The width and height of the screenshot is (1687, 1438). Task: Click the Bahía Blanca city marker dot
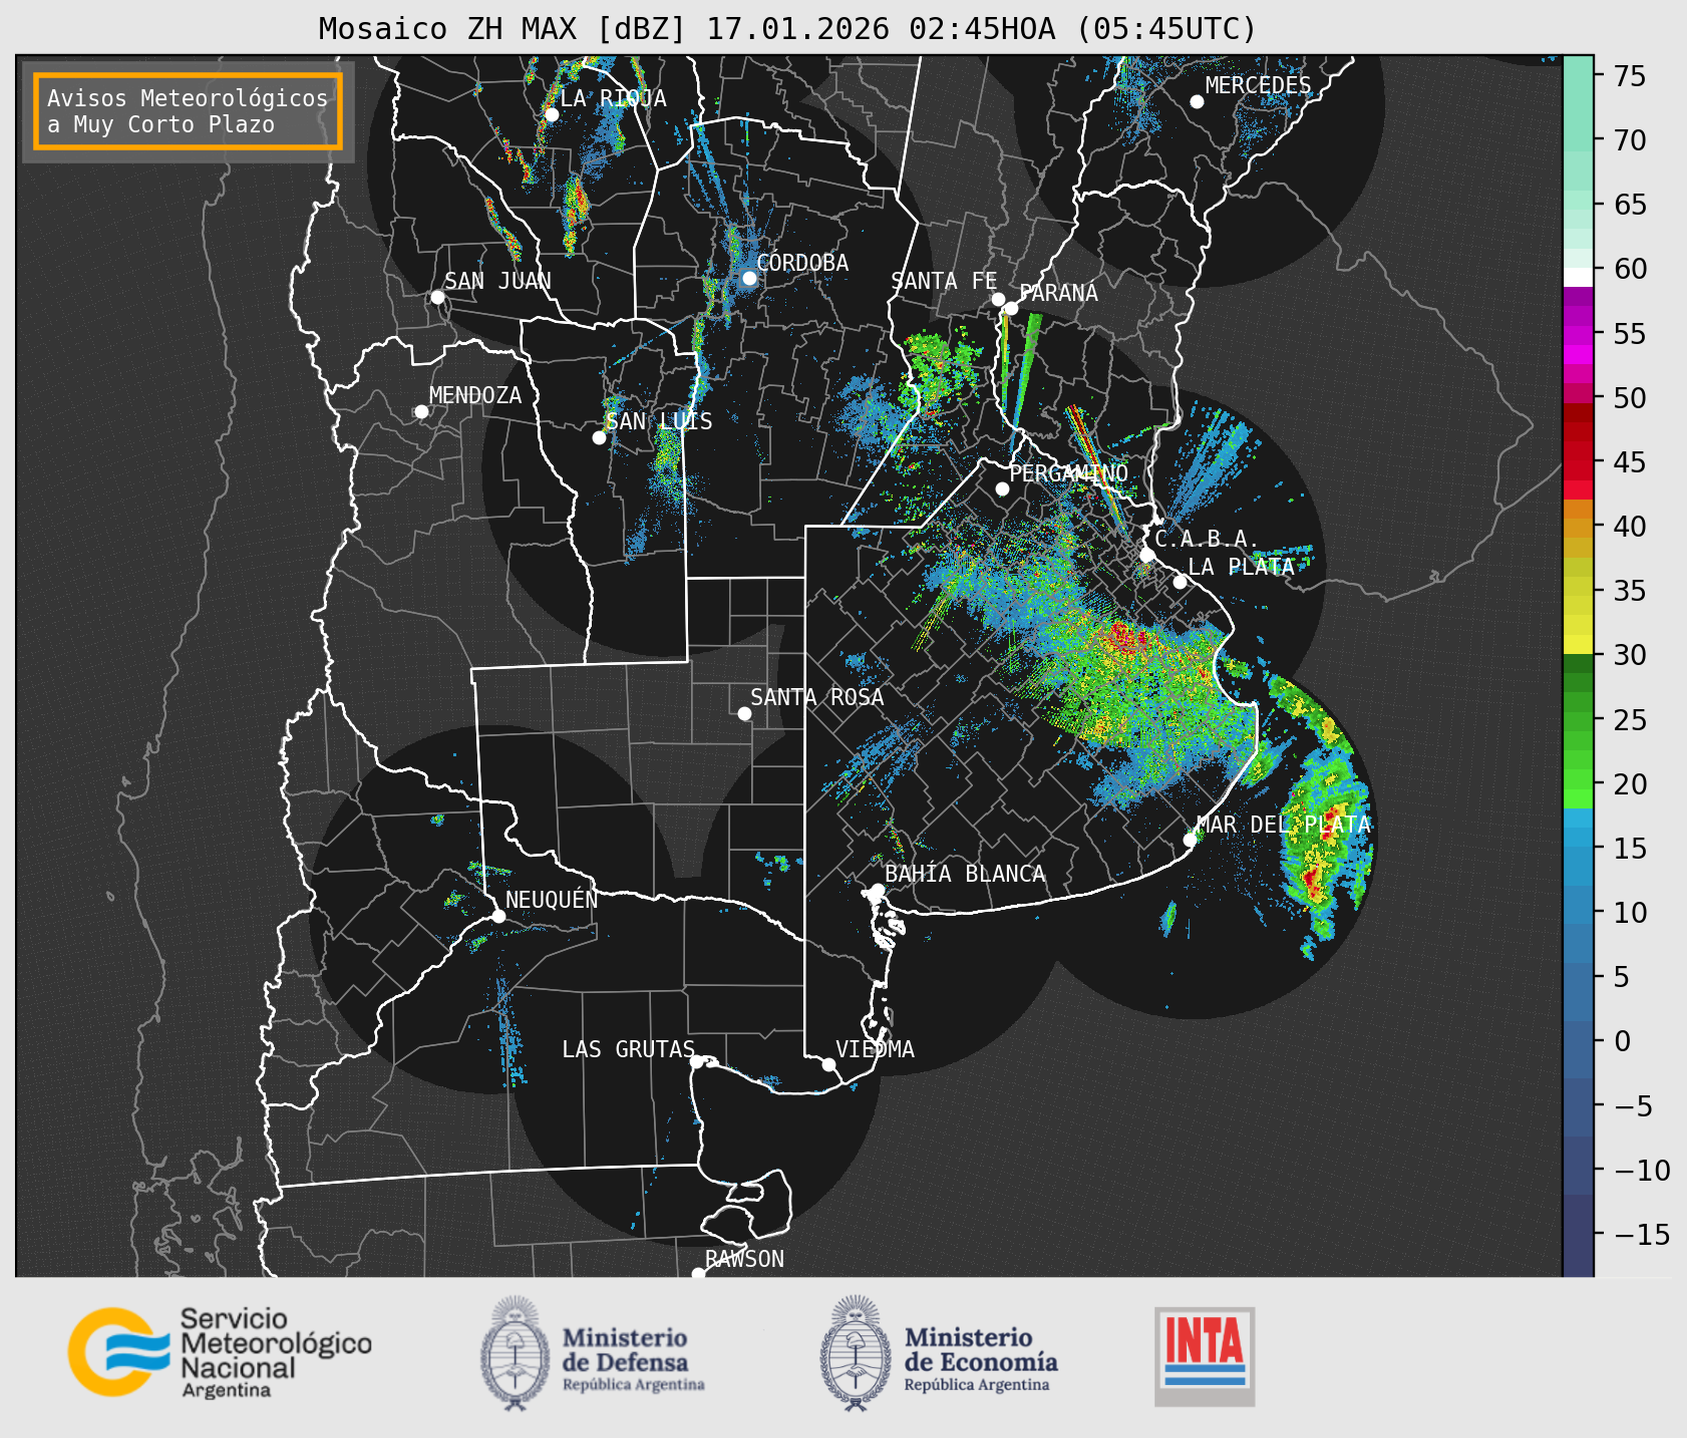click(877, 890)
